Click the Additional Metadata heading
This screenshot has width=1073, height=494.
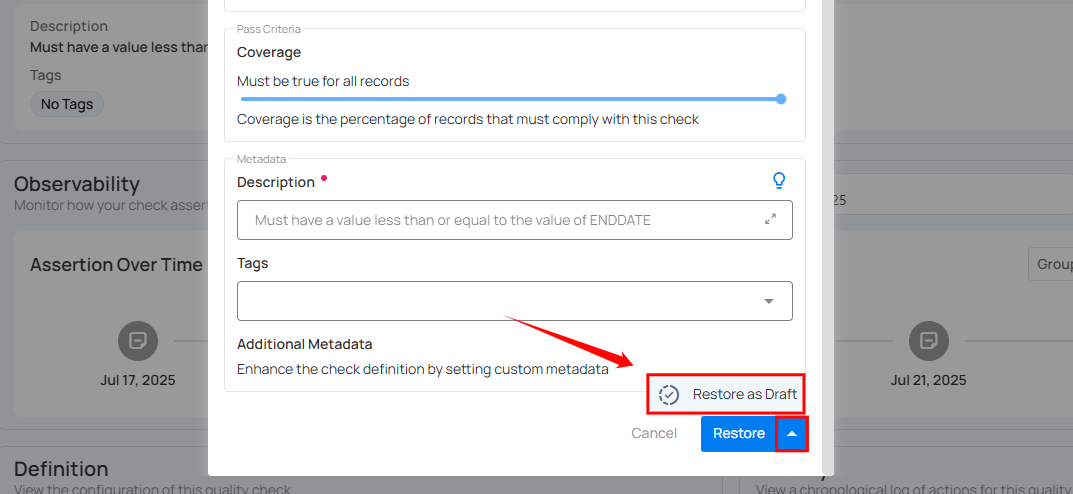coord(305,344)
